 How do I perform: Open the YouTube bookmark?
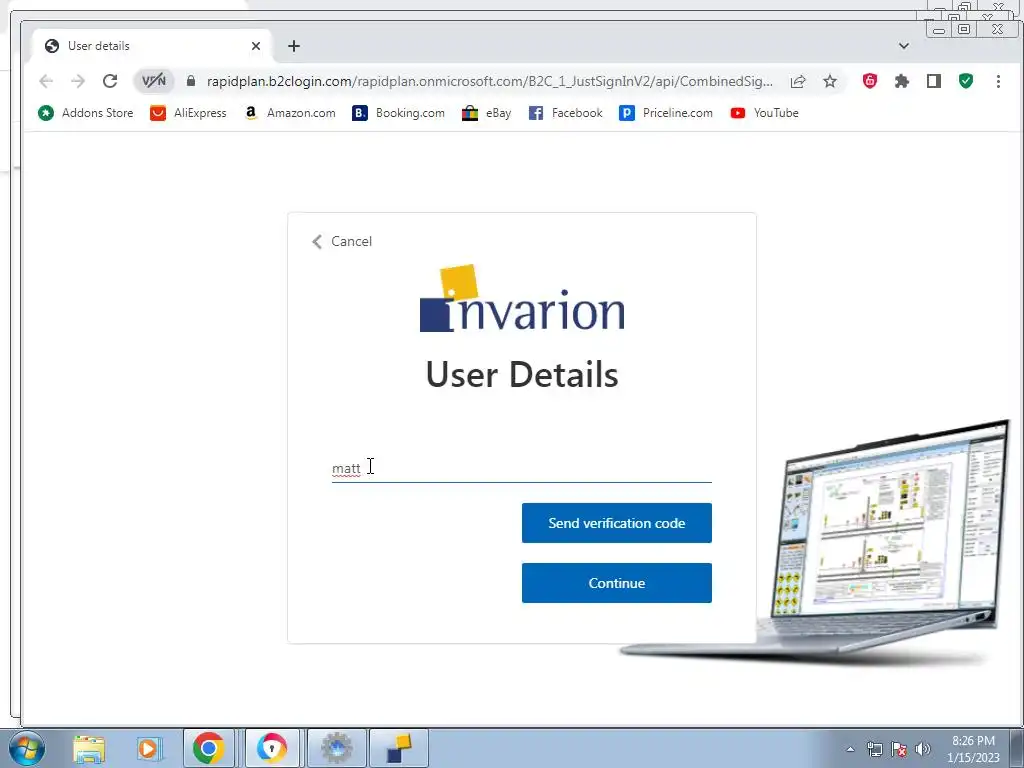point(765,113)
